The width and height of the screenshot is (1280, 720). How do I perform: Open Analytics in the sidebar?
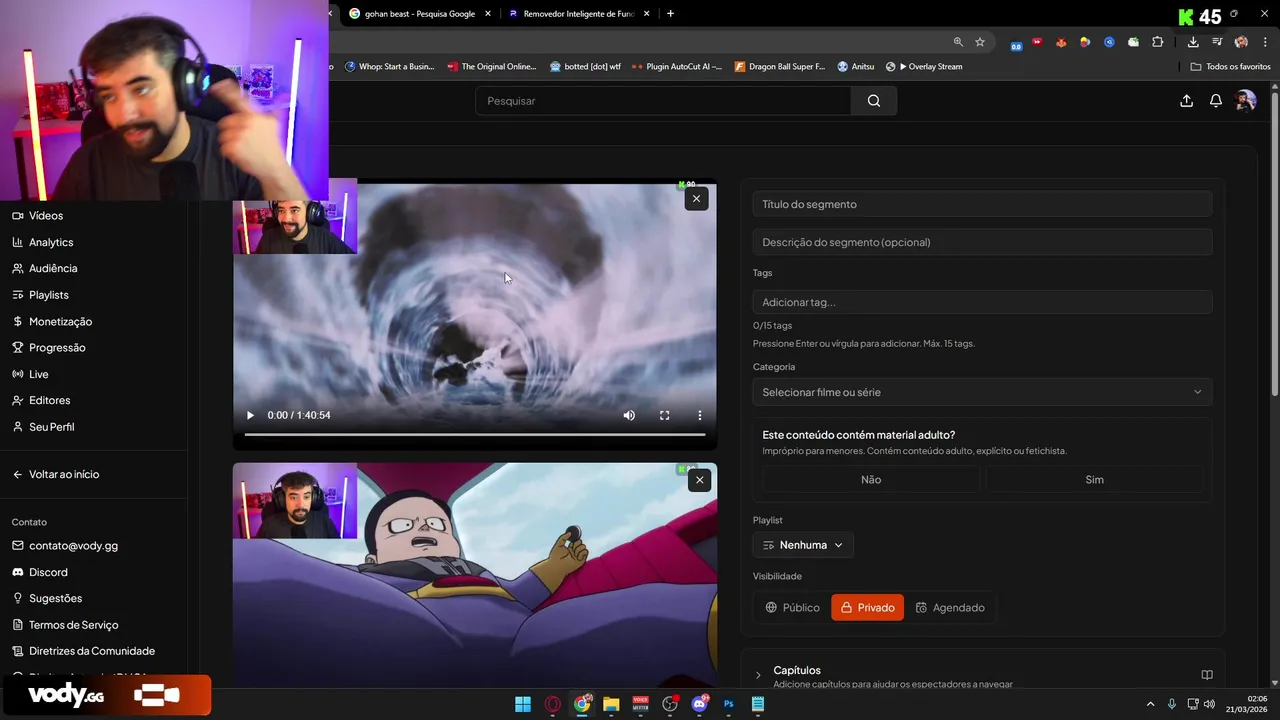click(x=43, y=242)
